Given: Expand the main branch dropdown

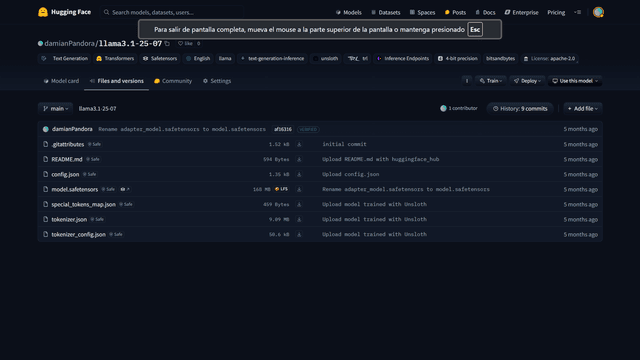Looking at the screenshot, I should click(x=56, y=109).
